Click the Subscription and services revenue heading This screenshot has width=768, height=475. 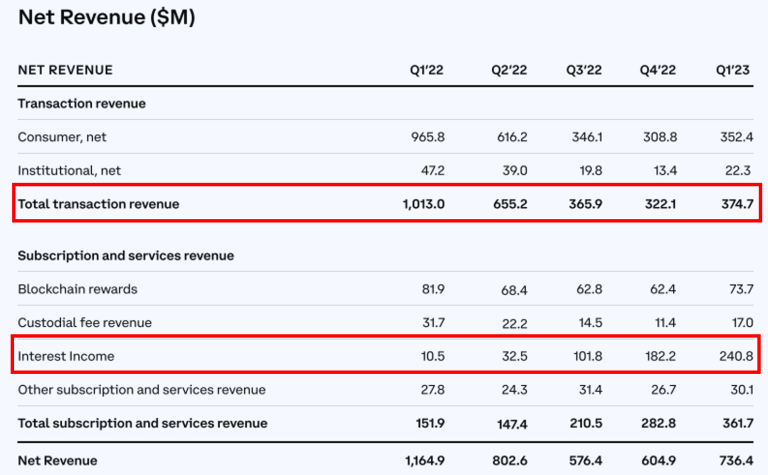point(126,256)
